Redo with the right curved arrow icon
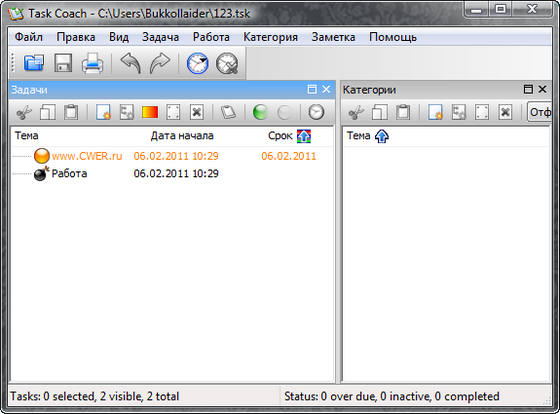 160,63
